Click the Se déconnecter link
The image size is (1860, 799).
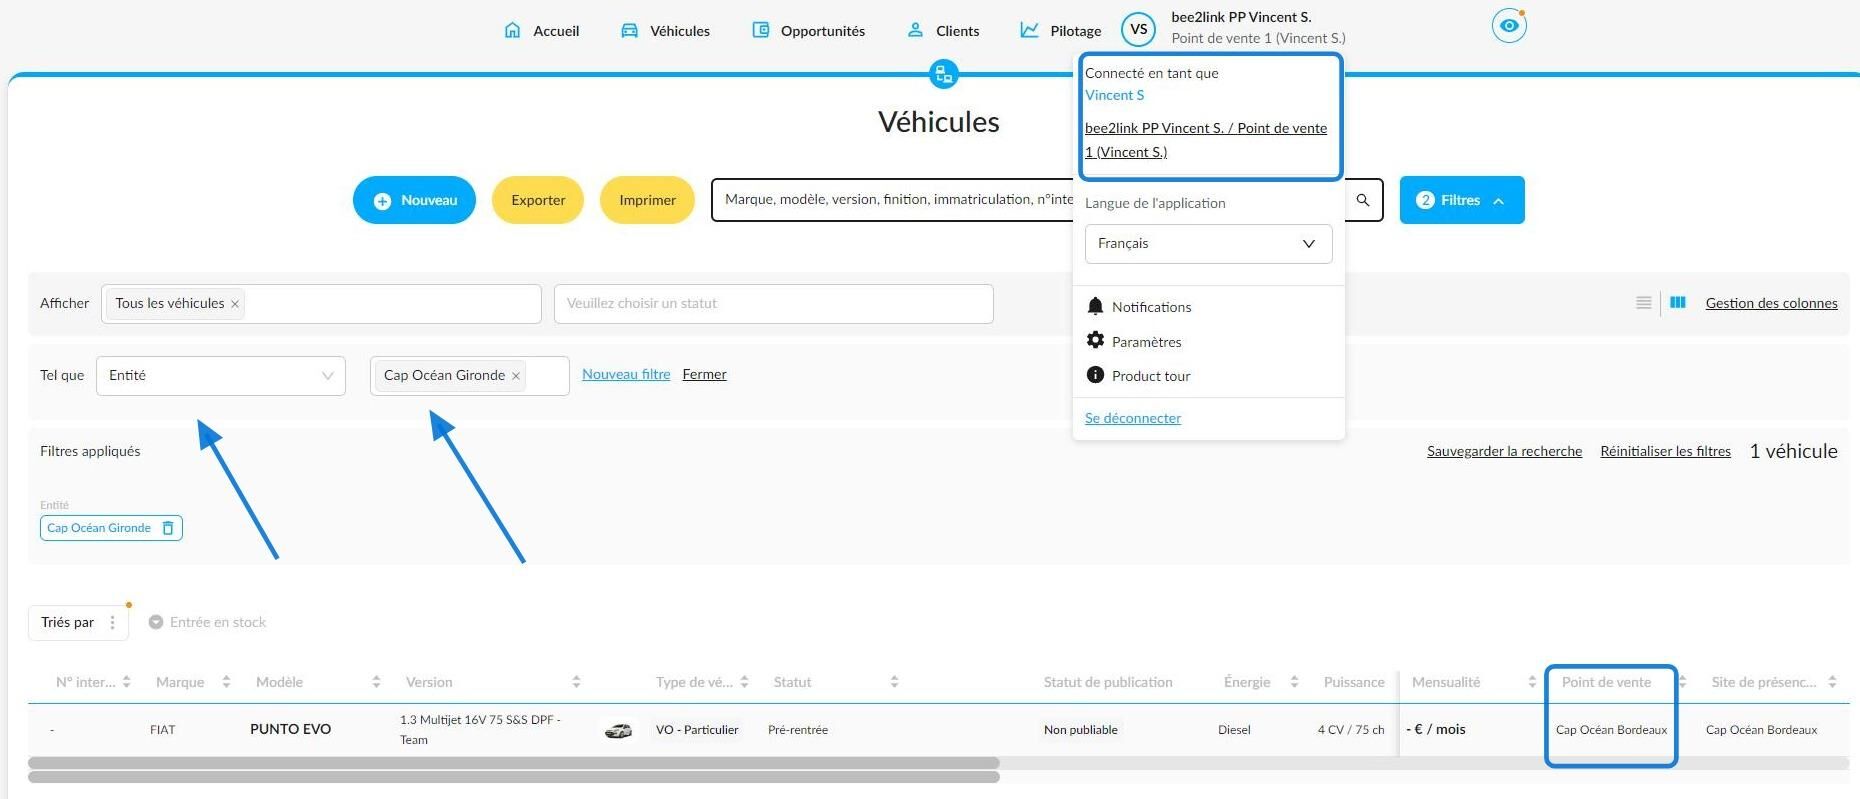[x=1133, y=418]
